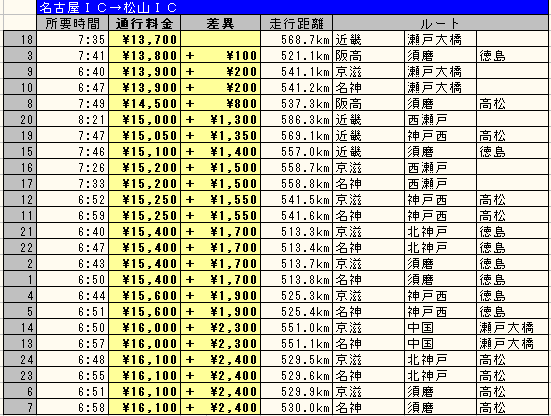
Task: Select the 530.0km distance cell
Action: [x=296, y=408]
